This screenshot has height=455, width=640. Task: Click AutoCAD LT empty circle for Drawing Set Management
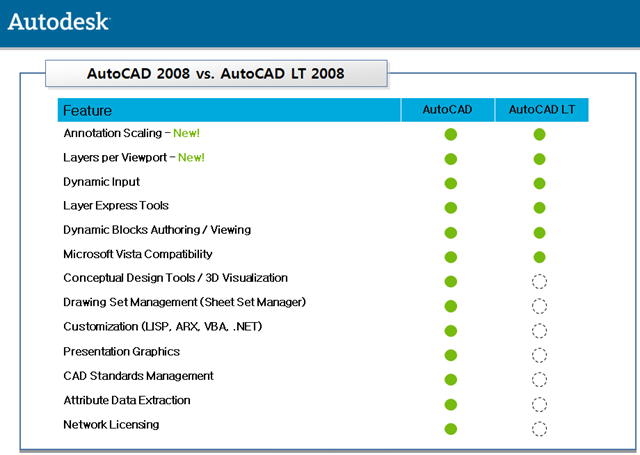539,306
